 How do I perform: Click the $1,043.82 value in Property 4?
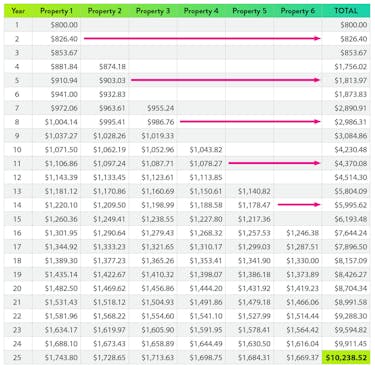206,150
